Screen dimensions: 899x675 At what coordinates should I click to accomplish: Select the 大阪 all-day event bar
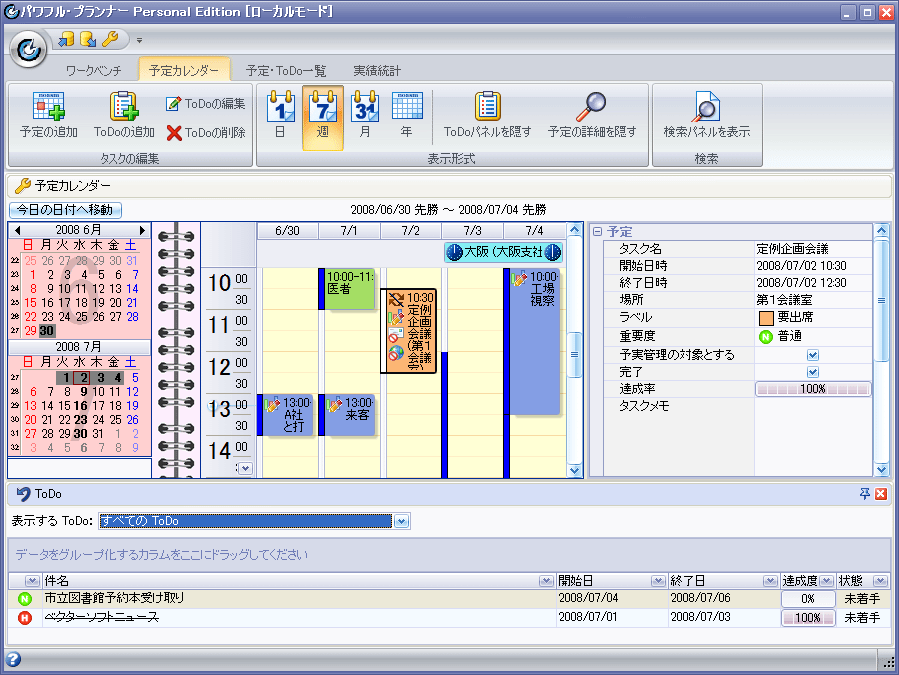pos(503,252)
